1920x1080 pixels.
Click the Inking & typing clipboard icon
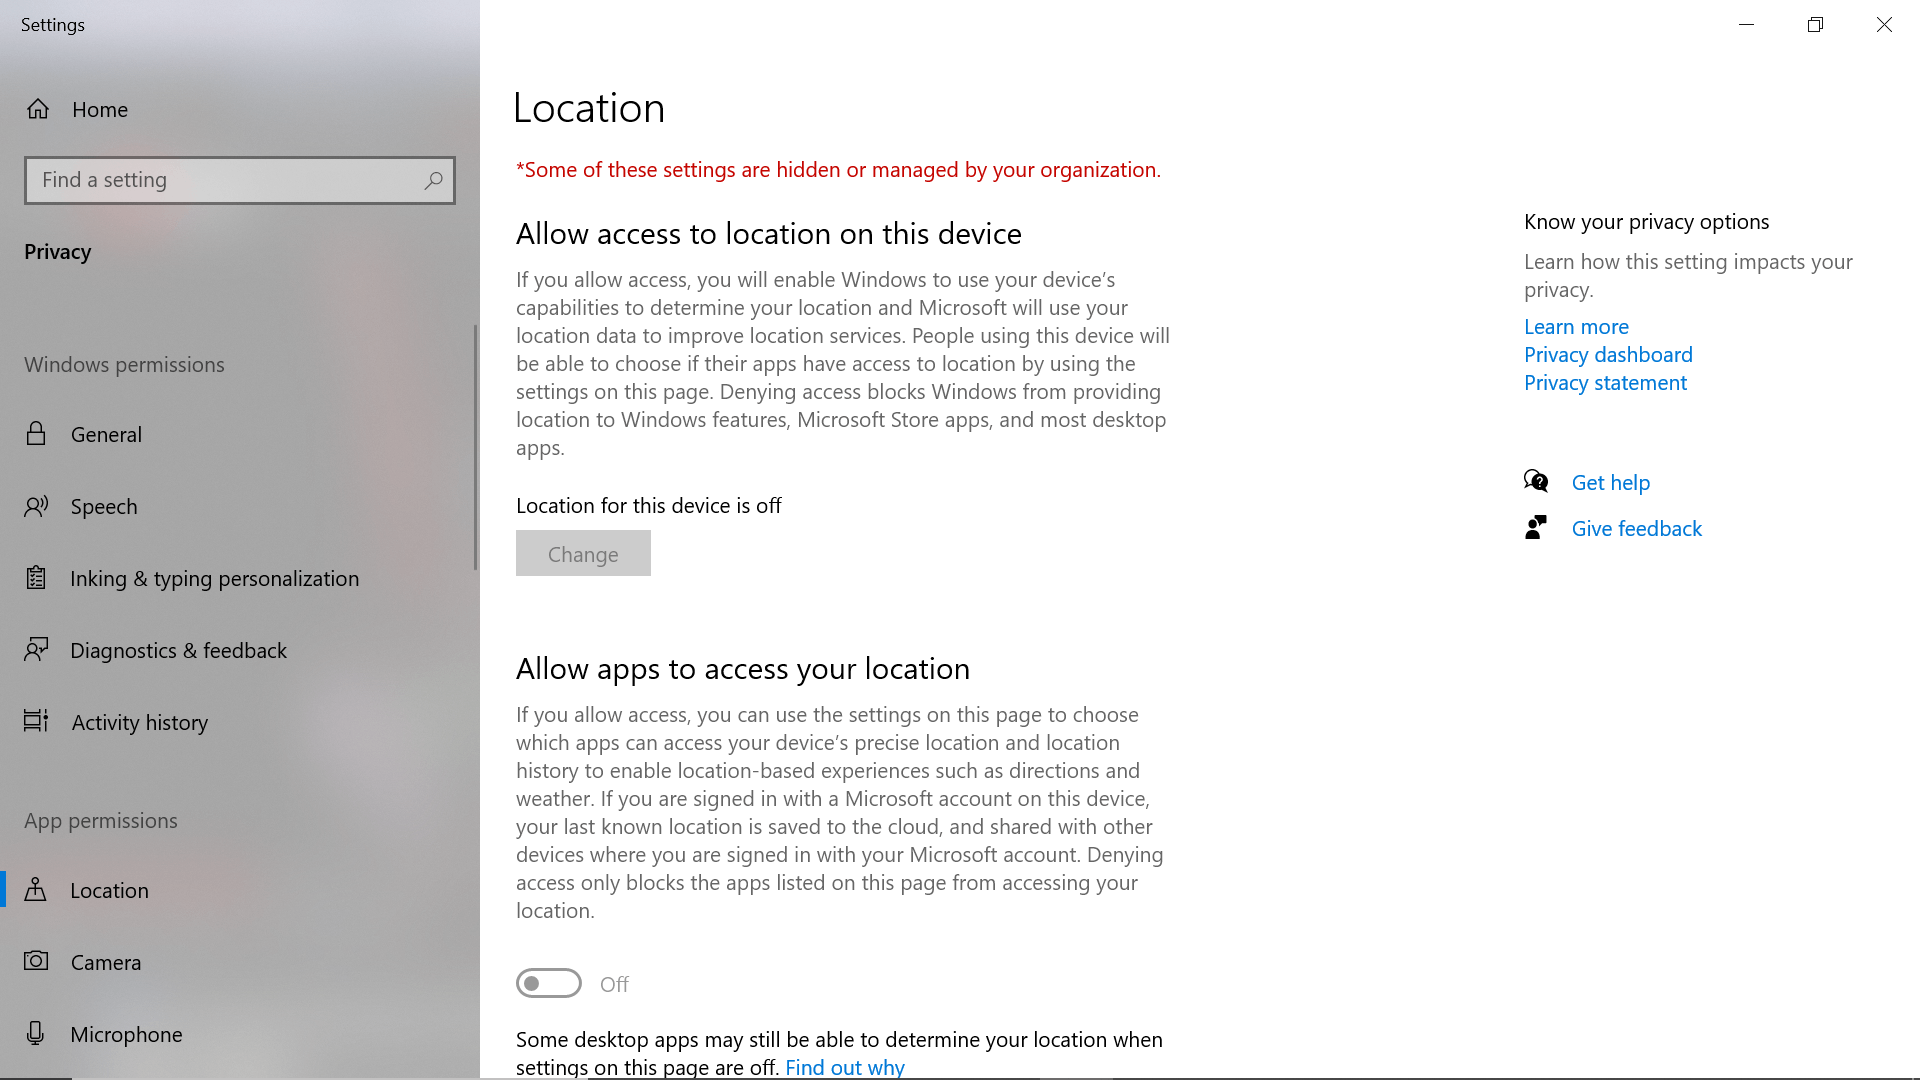coord(36,578)
